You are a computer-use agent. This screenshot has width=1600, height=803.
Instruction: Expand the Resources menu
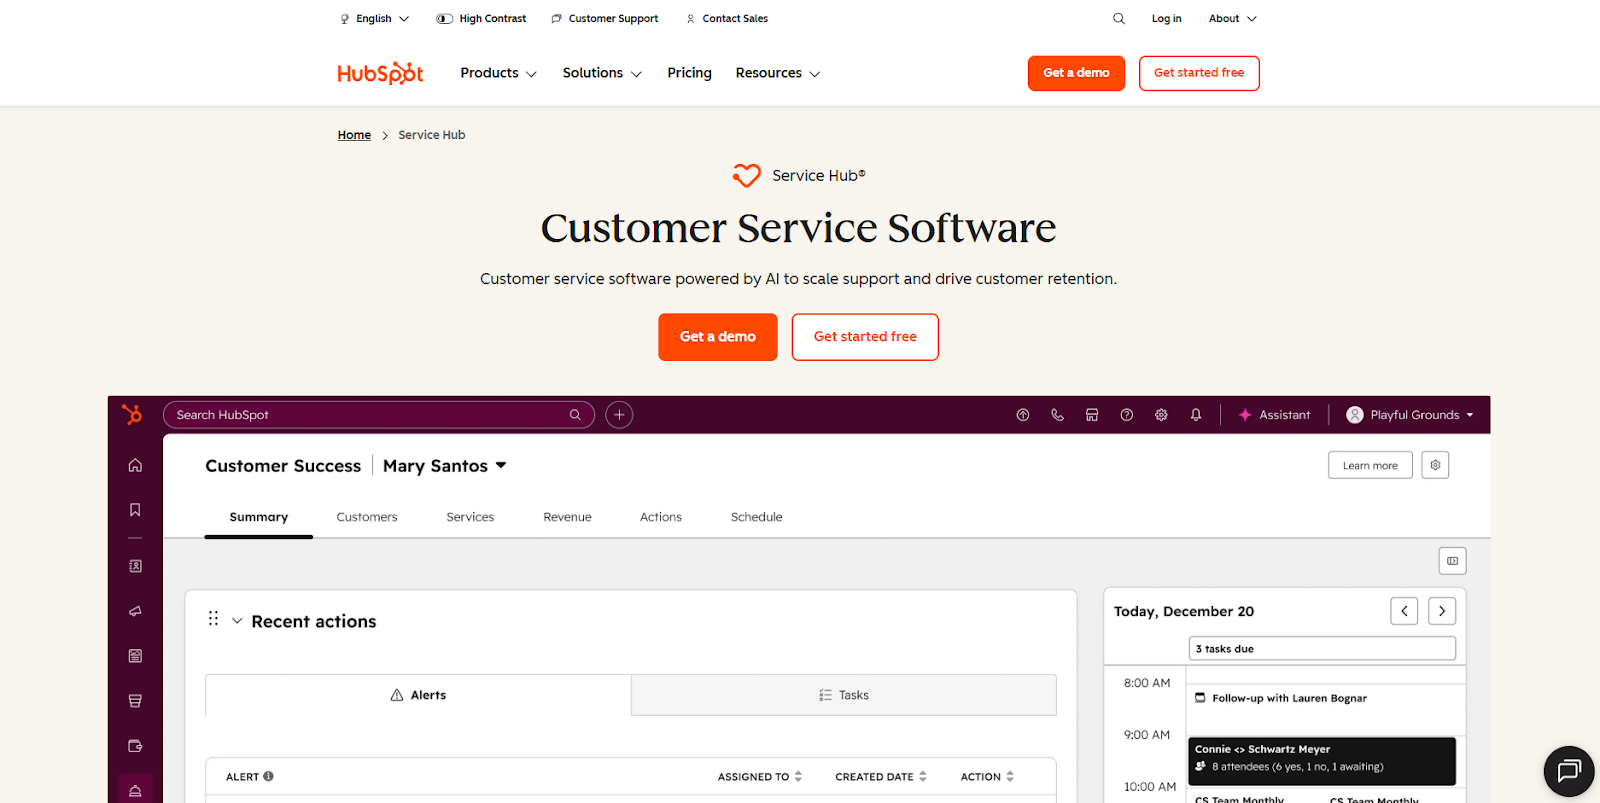point(778,73)
